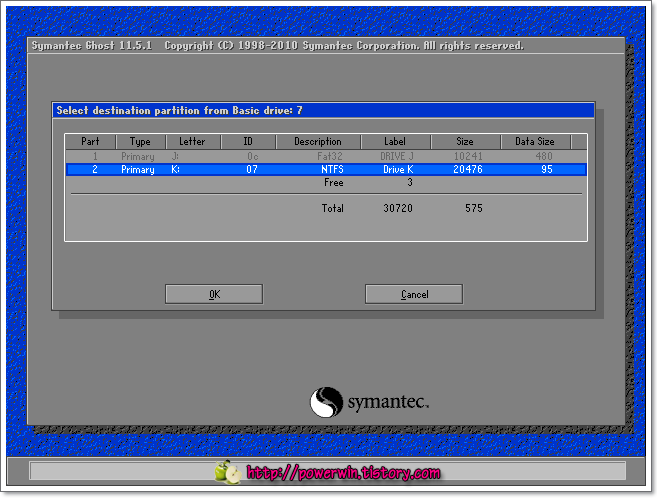Click the Size column header
This screenshot has height=498, width=658.
465,142
